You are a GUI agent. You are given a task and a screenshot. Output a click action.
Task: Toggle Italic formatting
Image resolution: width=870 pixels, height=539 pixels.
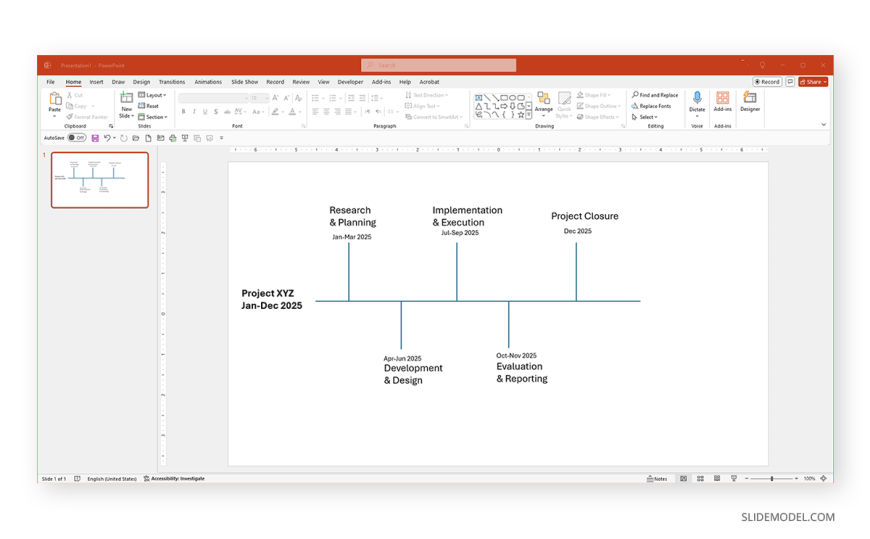click(194, 112)
